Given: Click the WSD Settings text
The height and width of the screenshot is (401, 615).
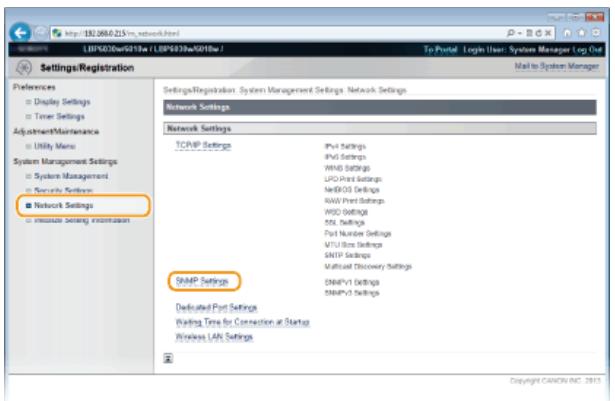Looking at the screenshot, I should (x=346, y=212).
